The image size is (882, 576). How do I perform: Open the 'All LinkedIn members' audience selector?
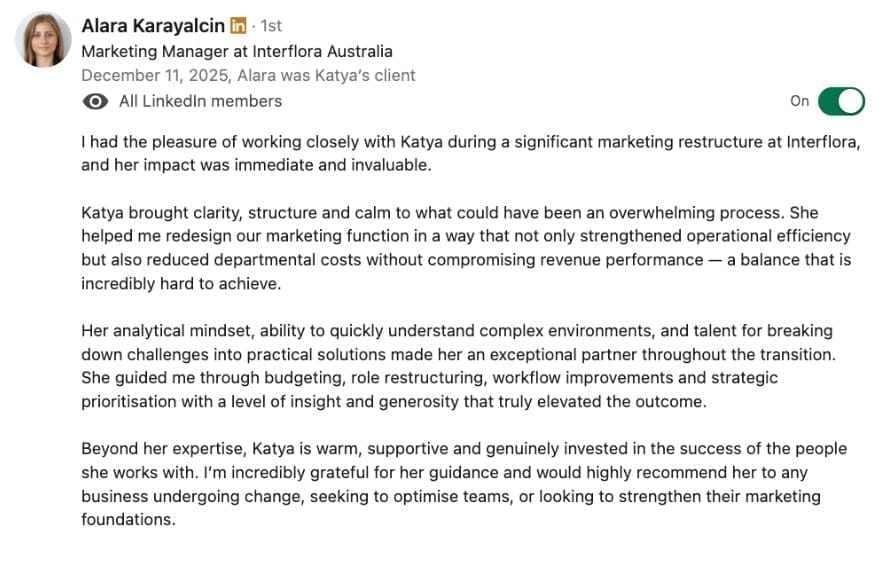point(198,101)
